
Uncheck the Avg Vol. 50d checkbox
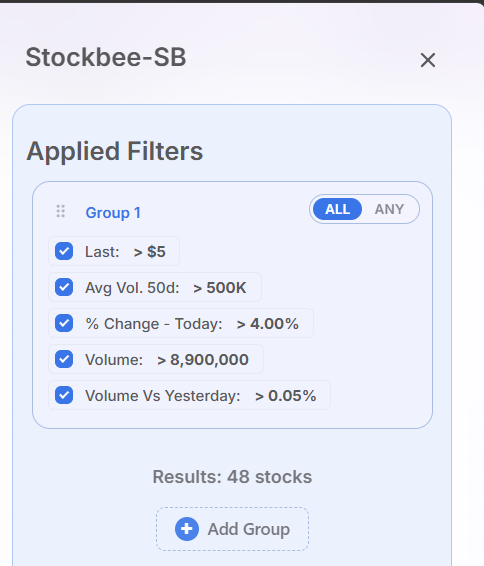point(64,287)
